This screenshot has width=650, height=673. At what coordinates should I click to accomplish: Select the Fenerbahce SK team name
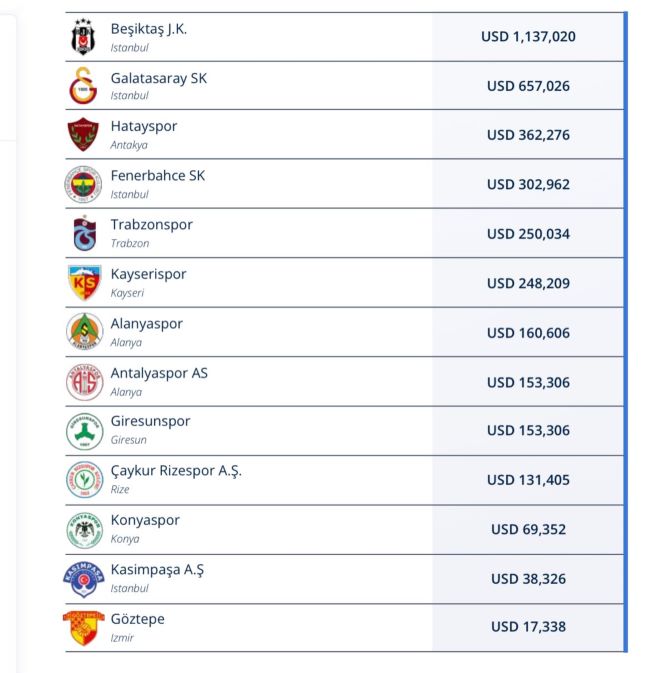click(158, 175)
